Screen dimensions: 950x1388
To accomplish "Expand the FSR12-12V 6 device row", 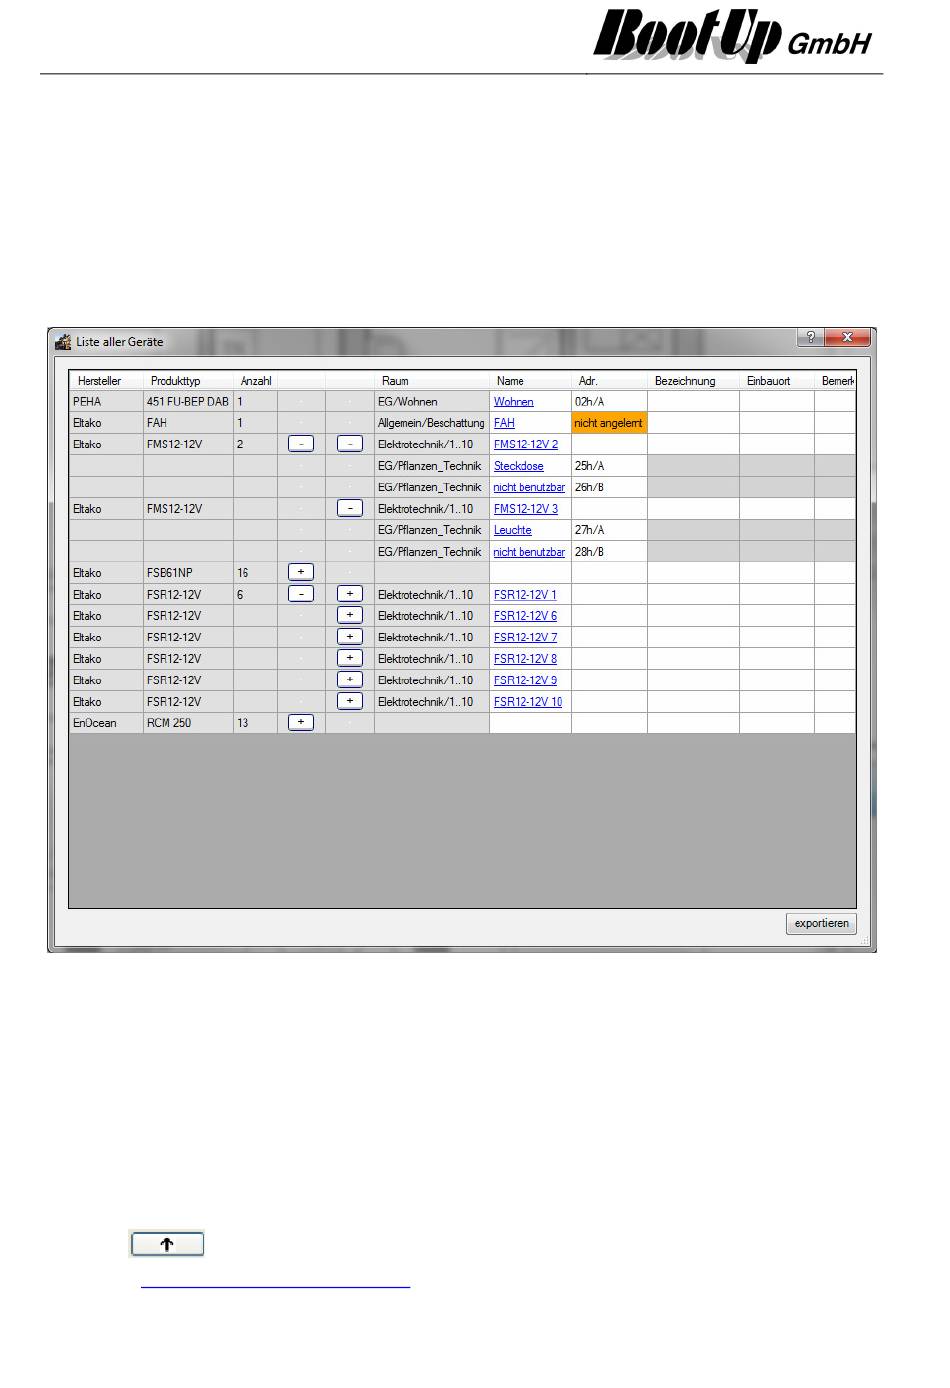I will coord(350,615).
